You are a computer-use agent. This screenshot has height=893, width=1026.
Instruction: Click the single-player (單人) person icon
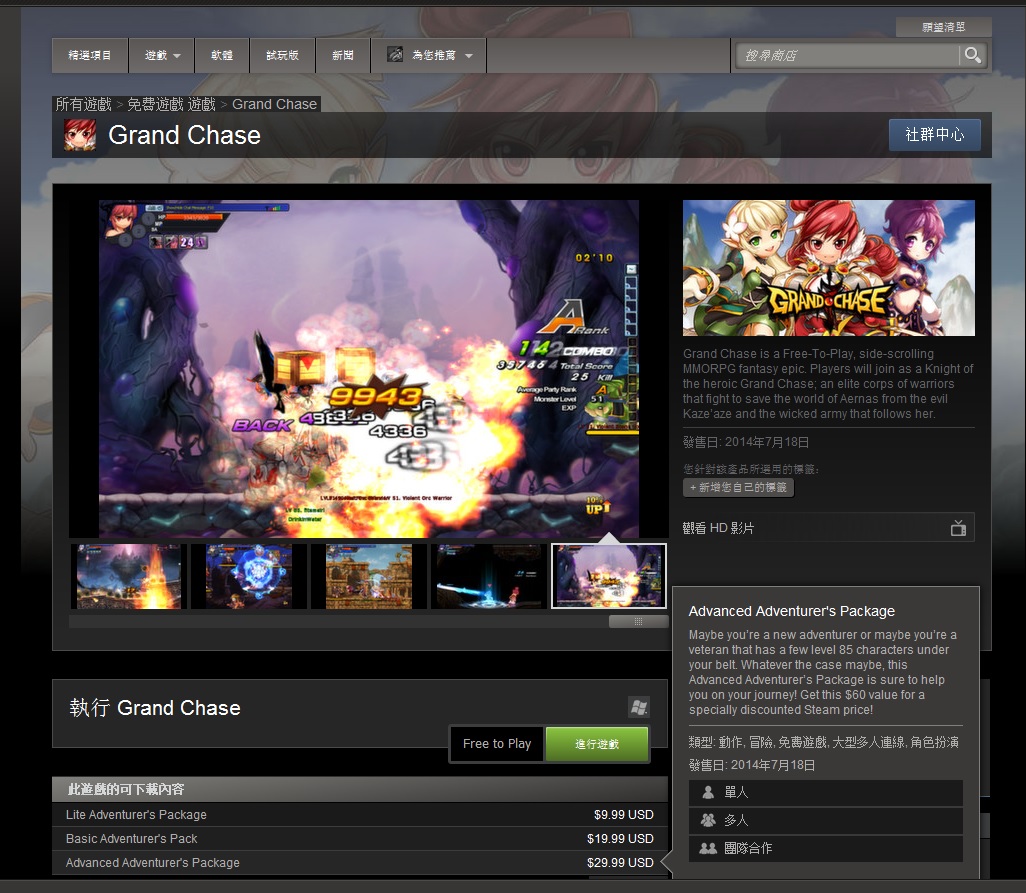click(708, 792)
